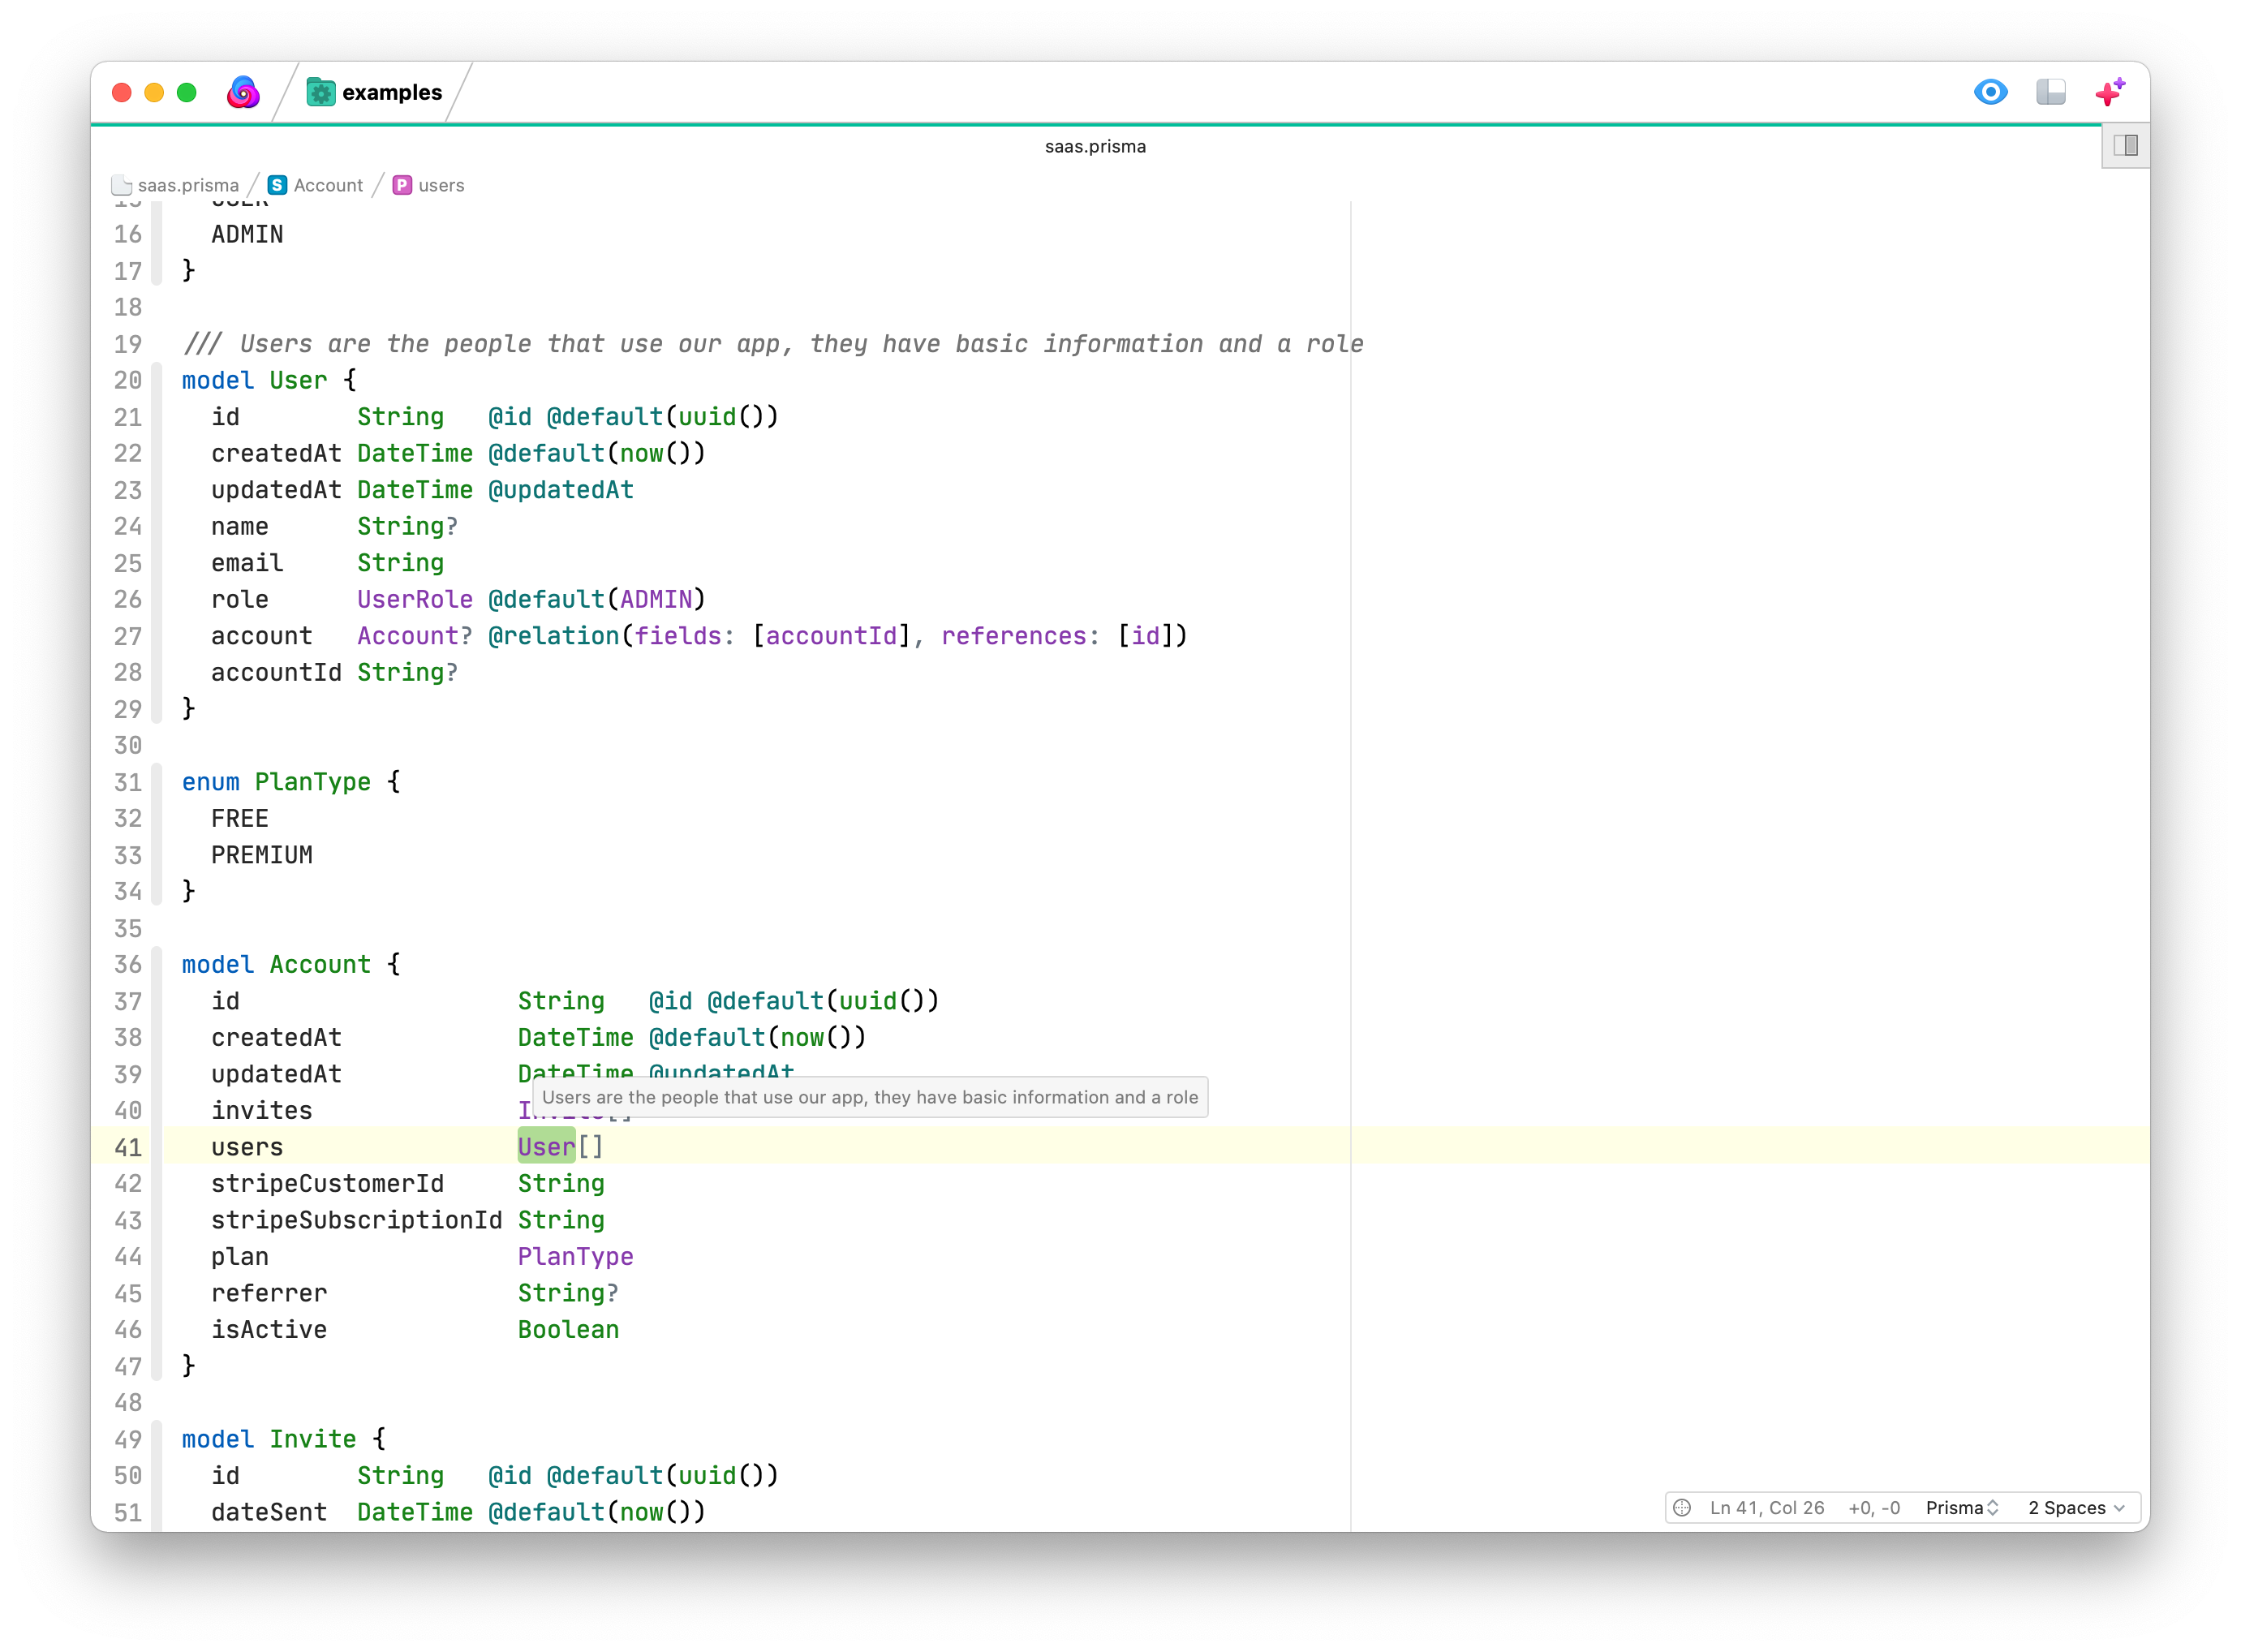Image resolution: width=2241 pixels, height=1652 pixels.
Task: Open the examples project folder icon
Action: 320,93
